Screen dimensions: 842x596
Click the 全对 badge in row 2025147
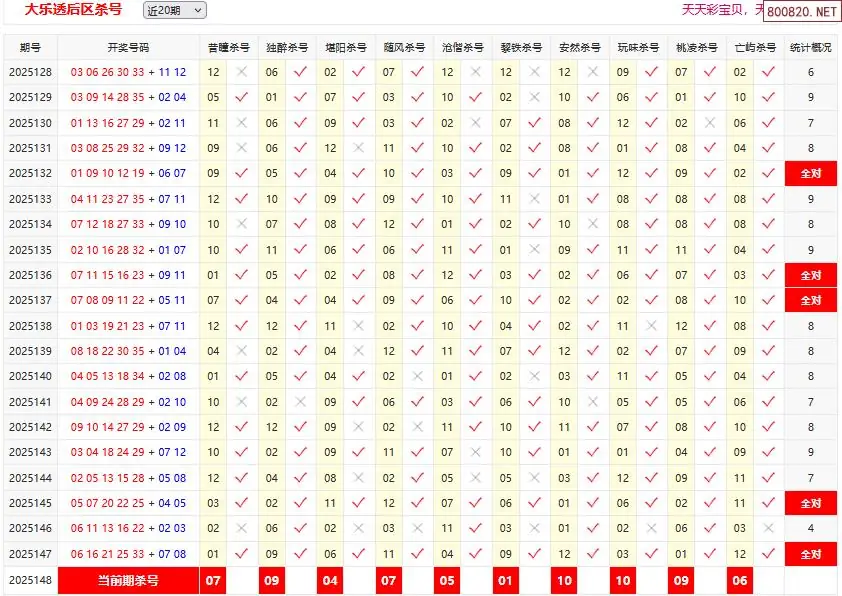click(x=810, y=554)
